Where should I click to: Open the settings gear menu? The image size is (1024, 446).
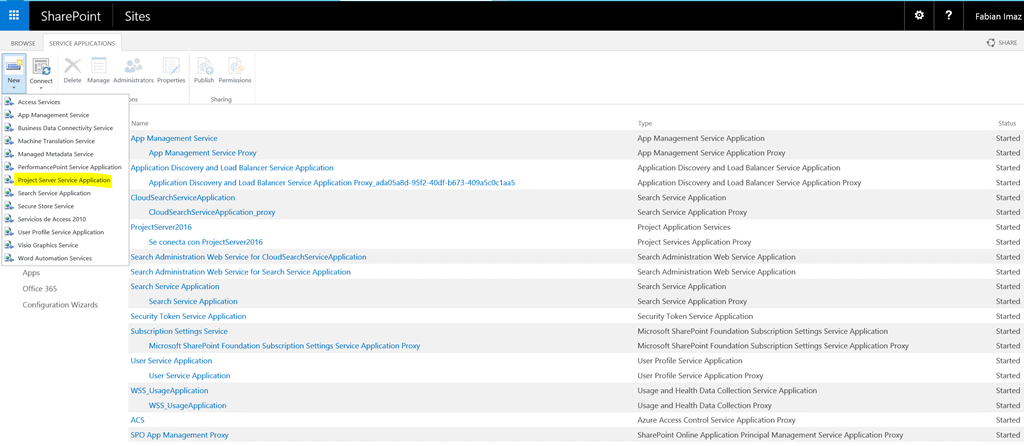pos(919,16)
